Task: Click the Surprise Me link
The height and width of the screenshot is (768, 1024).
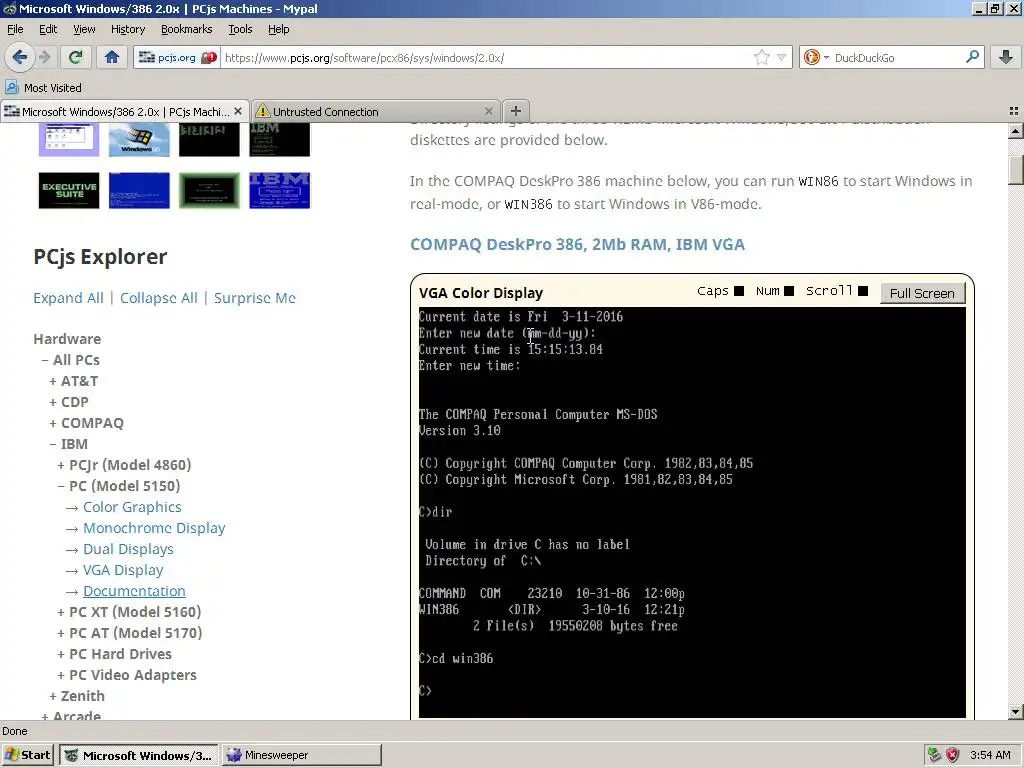Action: coord(255,298)
